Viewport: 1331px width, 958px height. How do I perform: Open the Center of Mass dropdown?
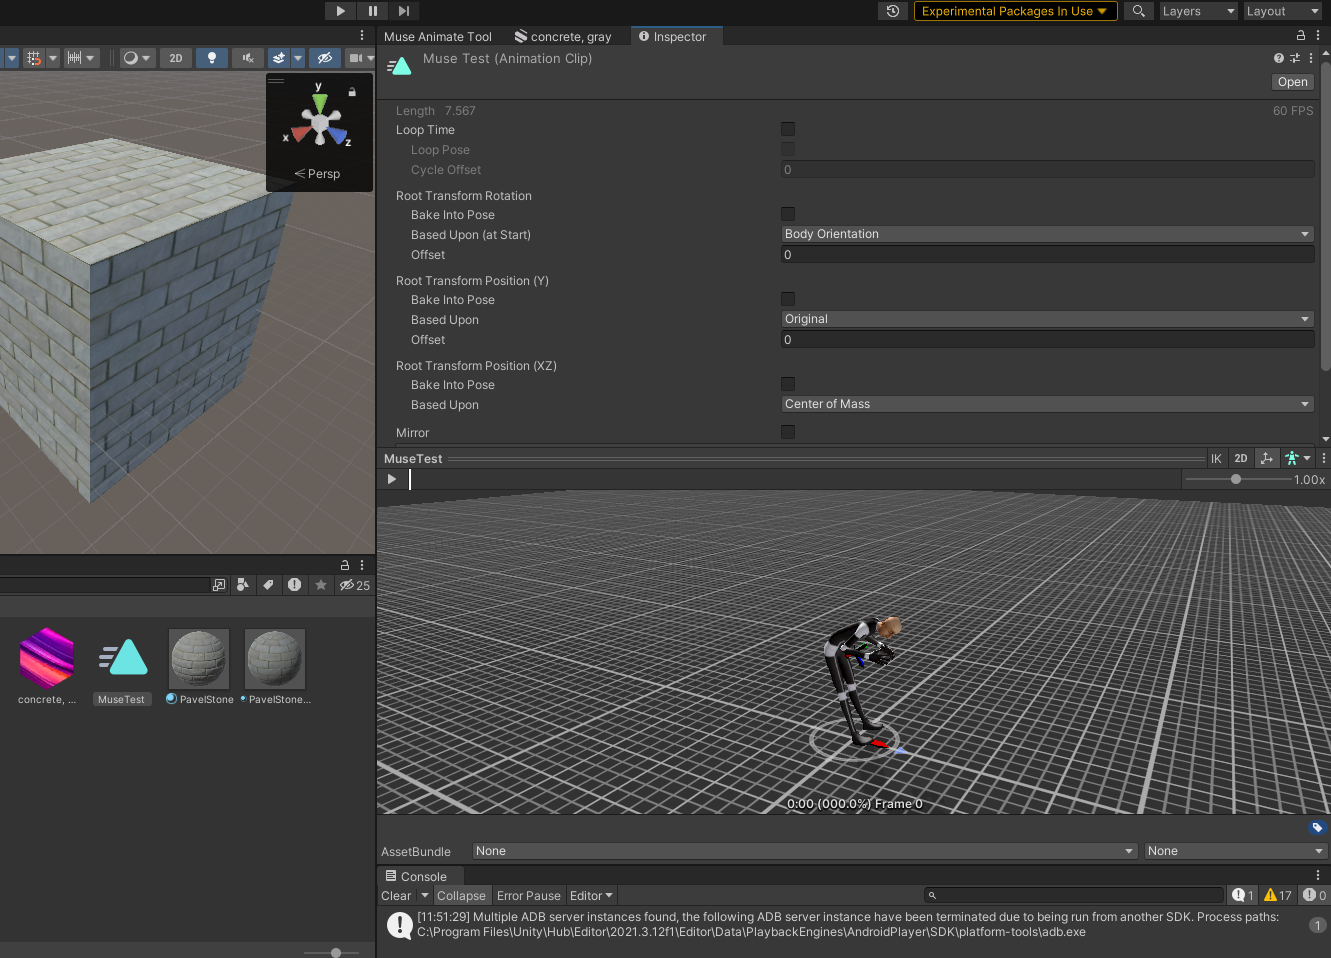click(1047, 404)
